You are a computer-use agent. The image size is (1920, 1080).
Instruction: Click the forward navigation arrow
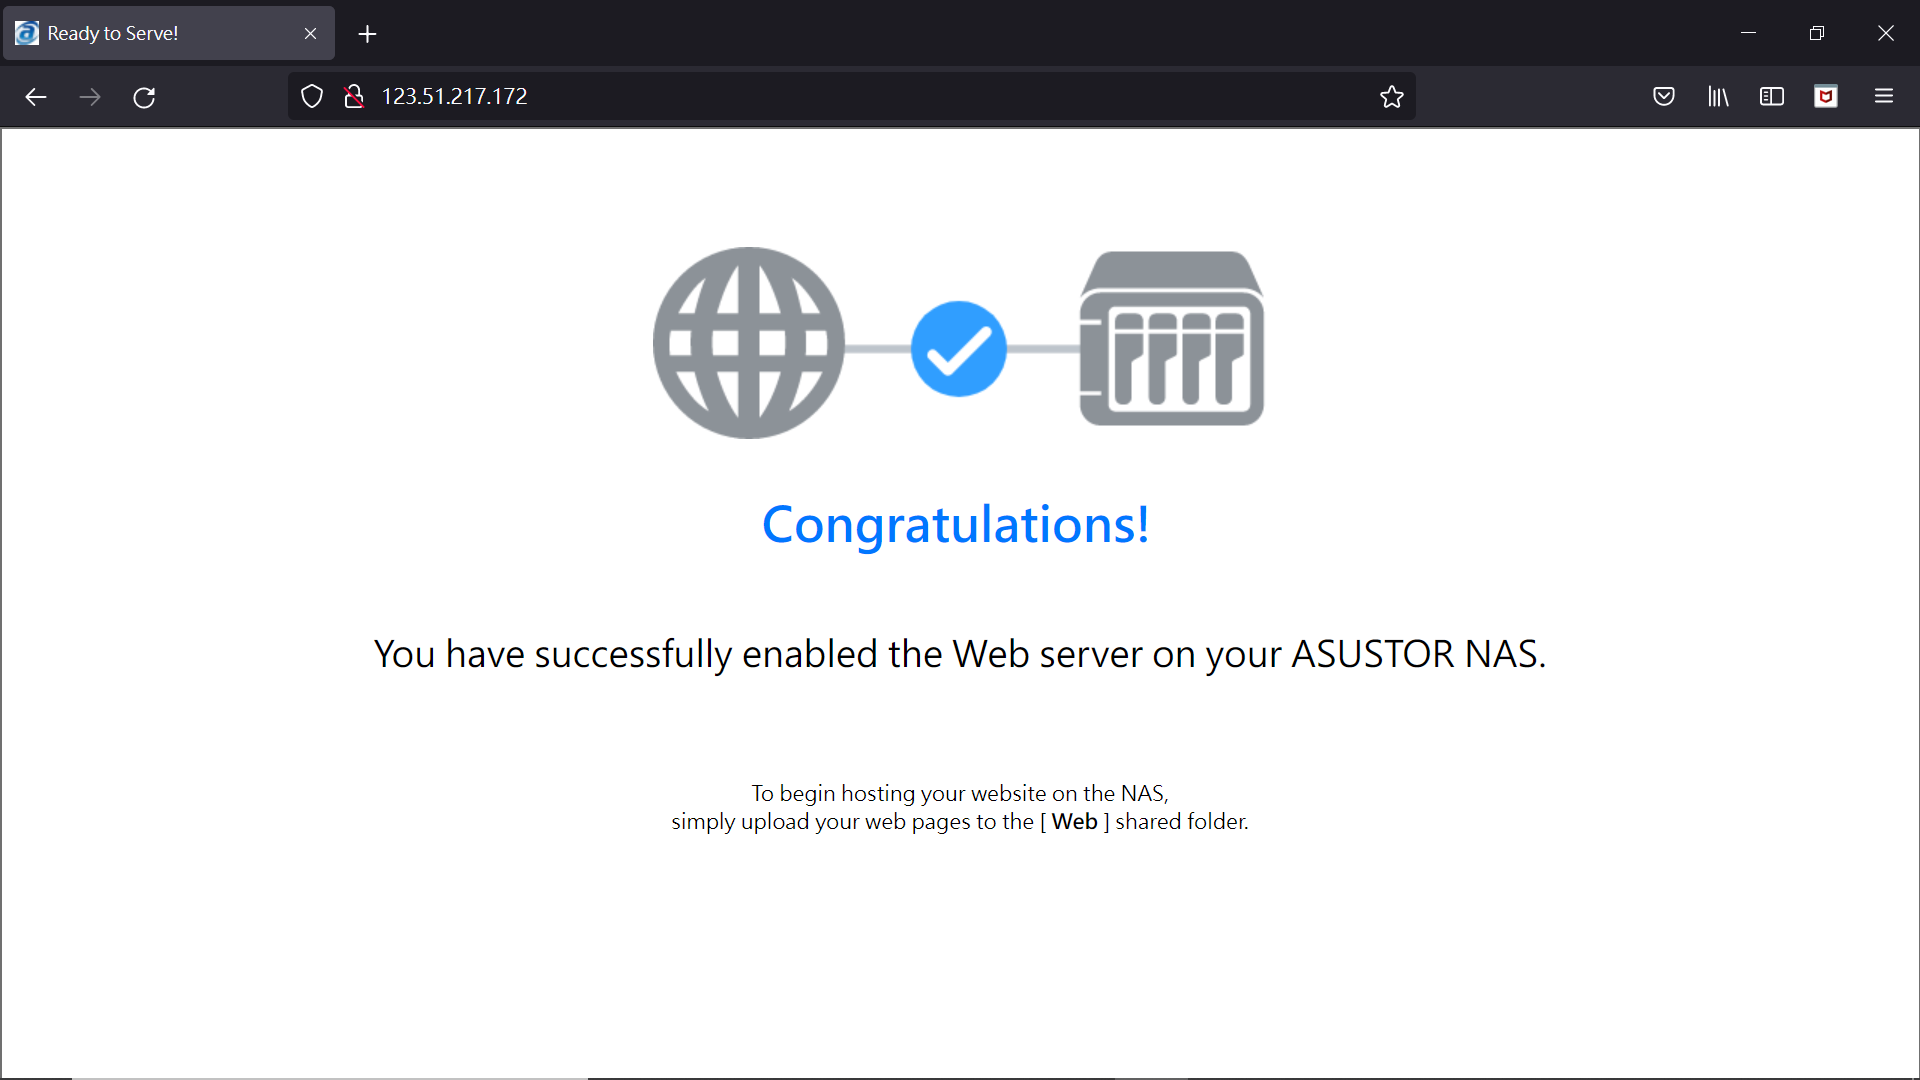coord(90,97)
